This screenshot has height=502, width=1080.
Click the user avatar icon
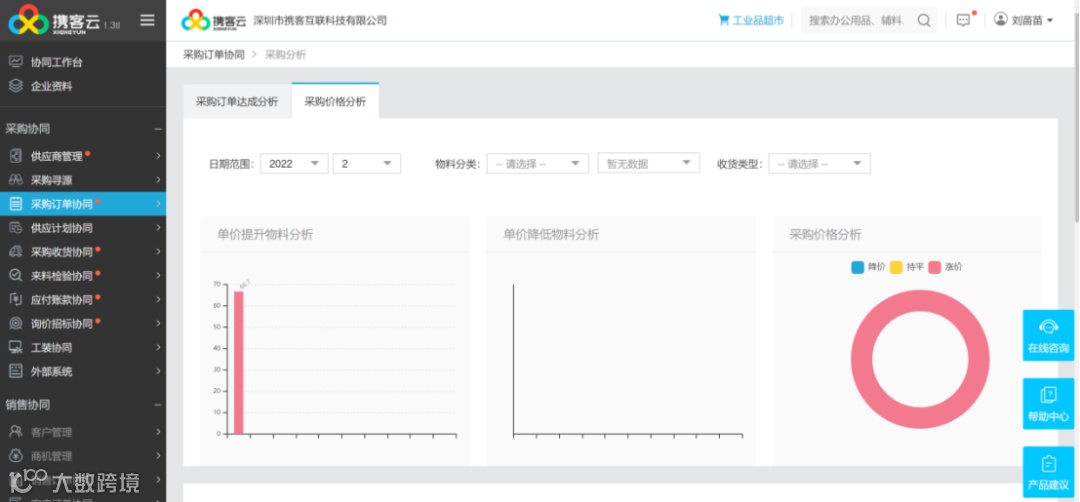1001,19
